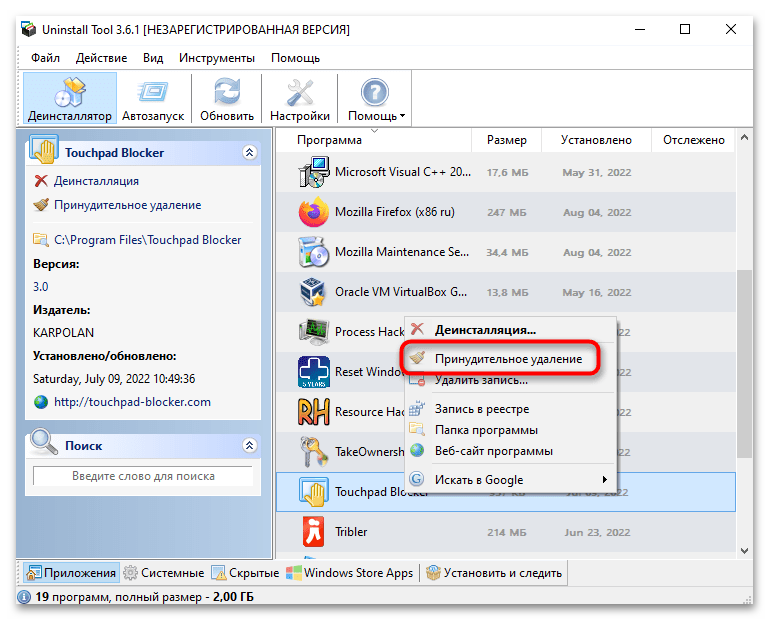Click the Resource Hacker RH icon
This screenshot has width=769, height=620.
pyautogui.click(x=313, y=412)
